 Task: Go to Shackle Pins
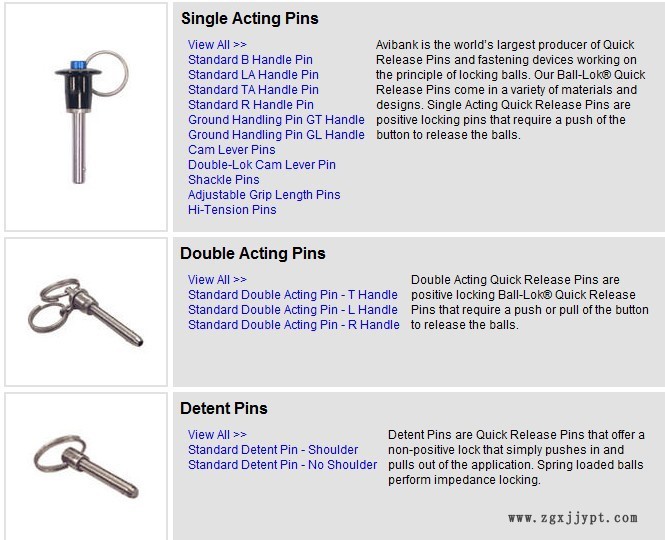[223, 180]
